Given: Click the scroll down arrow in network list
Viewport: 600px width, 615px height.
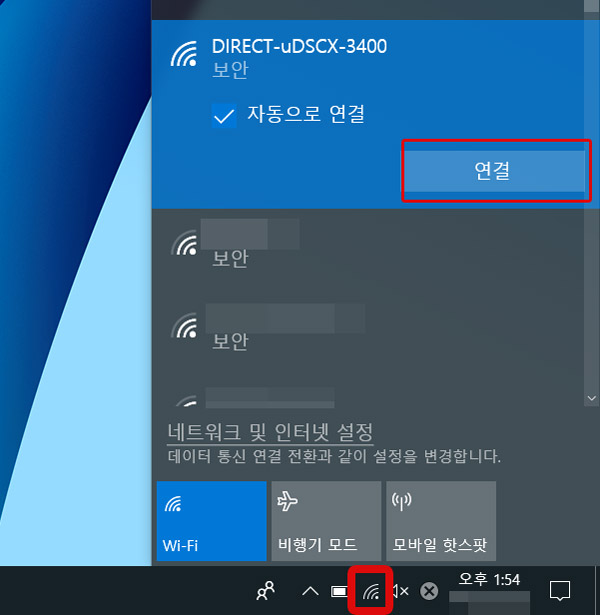Looking at the screenshot, I should pyautogui.click(x=592, y=398).
